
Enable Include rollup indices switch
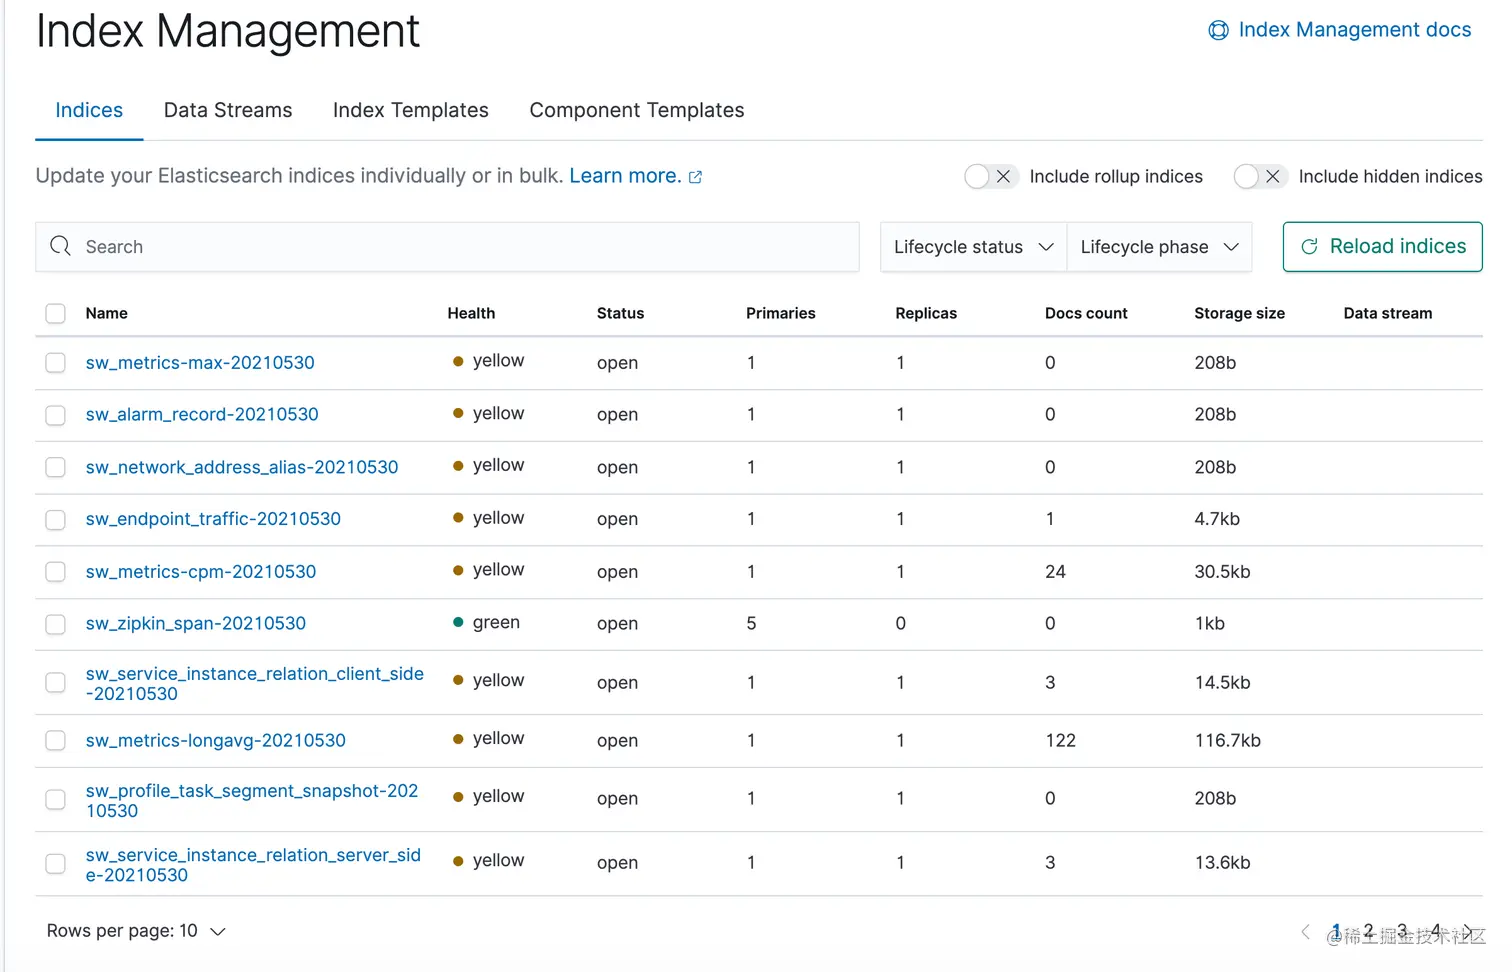pos(990,177)
